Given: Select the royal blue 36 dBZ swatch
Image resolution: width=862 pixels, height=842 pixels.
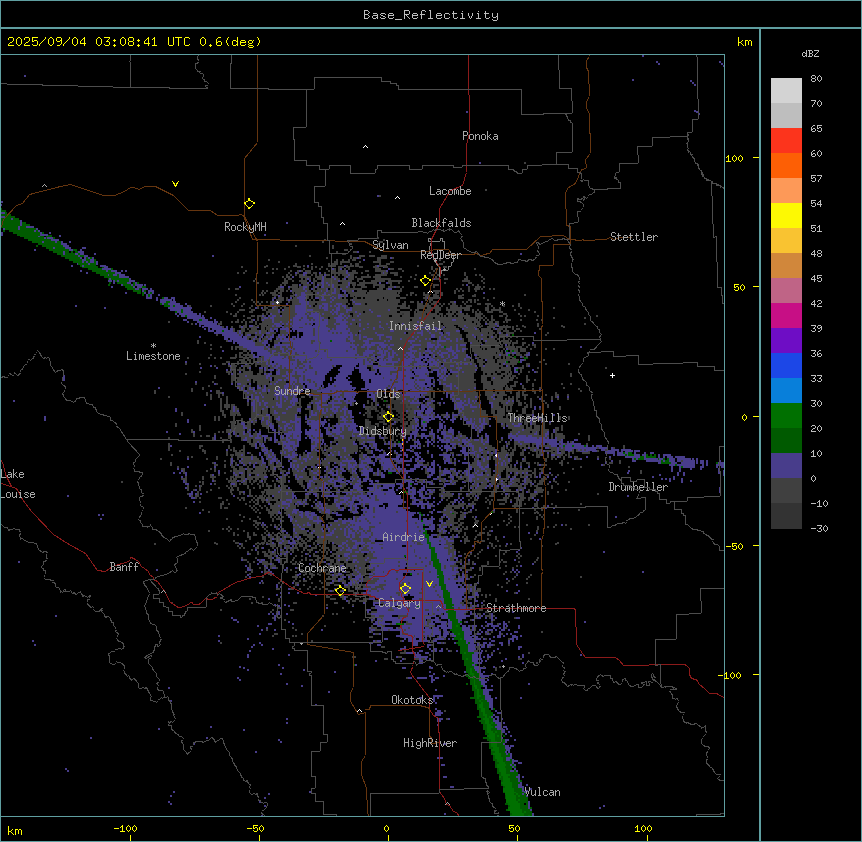Looking at the screenshot, I should [x=786, y=365].
